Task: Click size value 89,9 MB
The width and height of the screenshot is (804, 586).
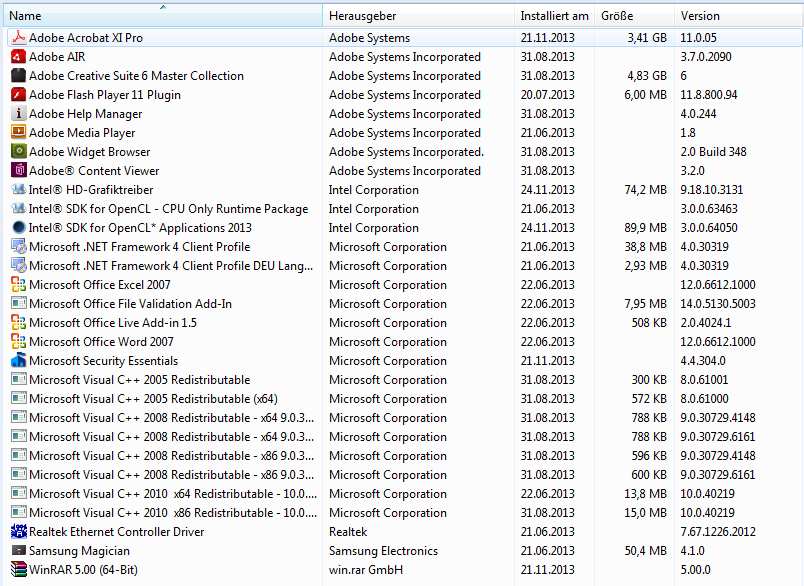Action: coord(646,227)
